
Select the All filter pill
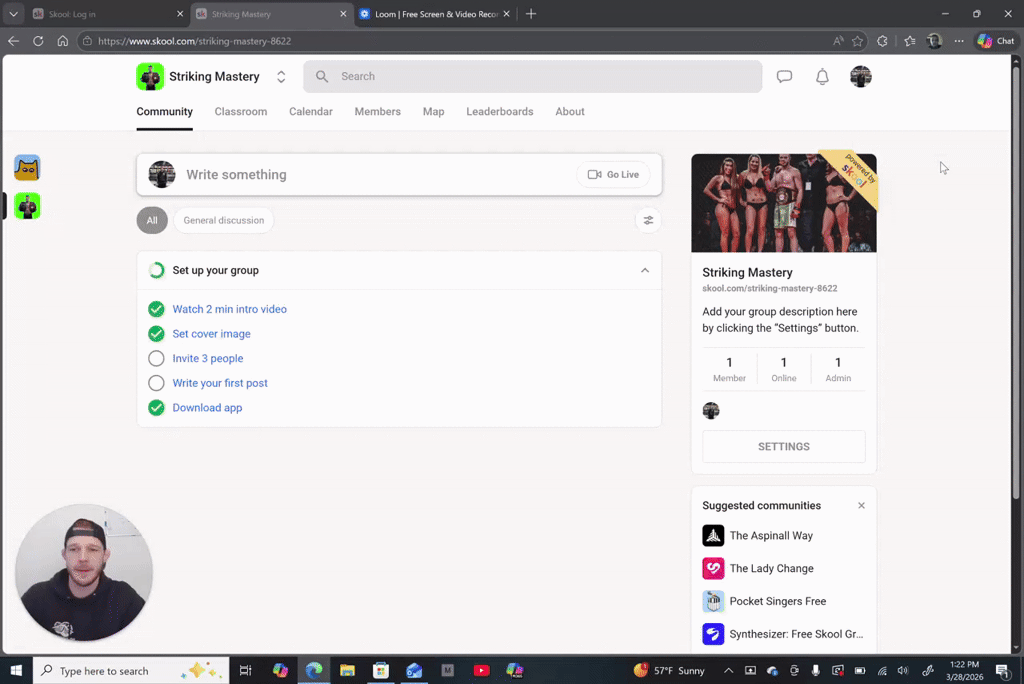(x=152, y=220)
